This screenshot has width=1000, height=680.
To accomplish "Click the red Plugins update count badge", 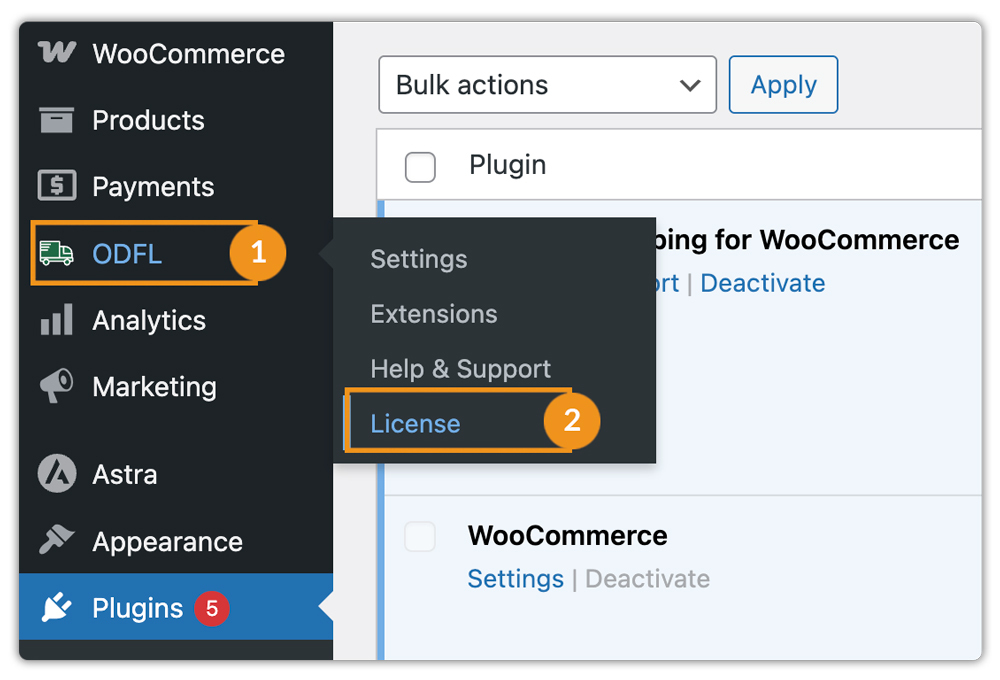I will tap(211, 608).
